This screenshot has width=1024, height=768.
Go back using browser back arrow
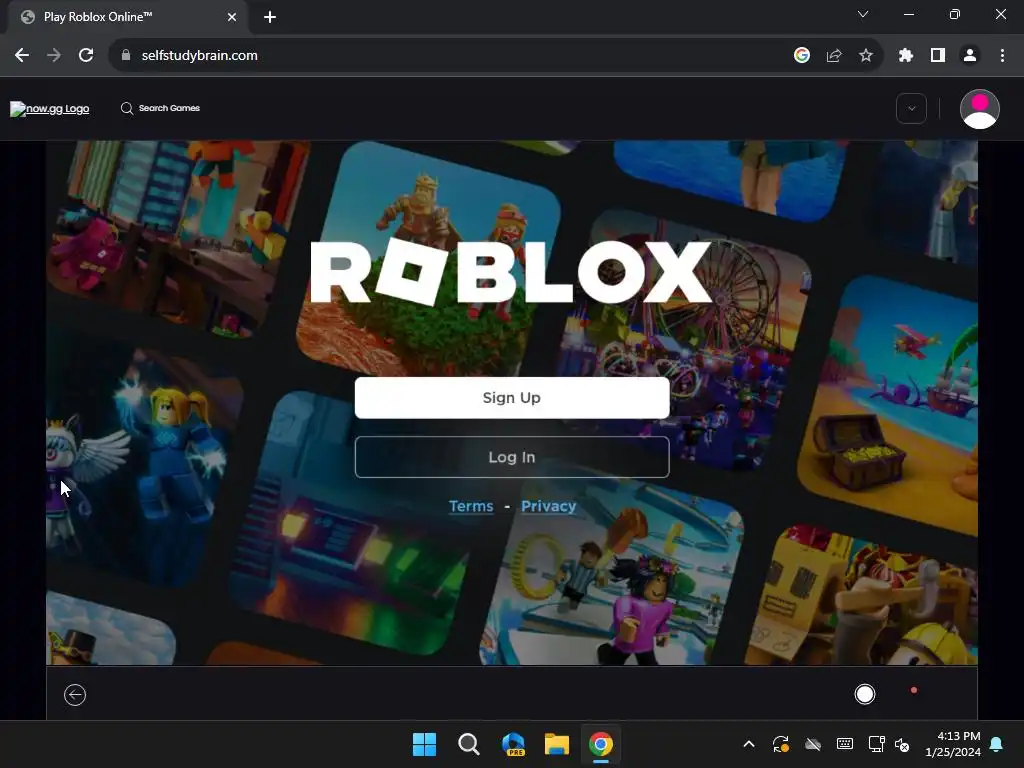pos(22,56)
